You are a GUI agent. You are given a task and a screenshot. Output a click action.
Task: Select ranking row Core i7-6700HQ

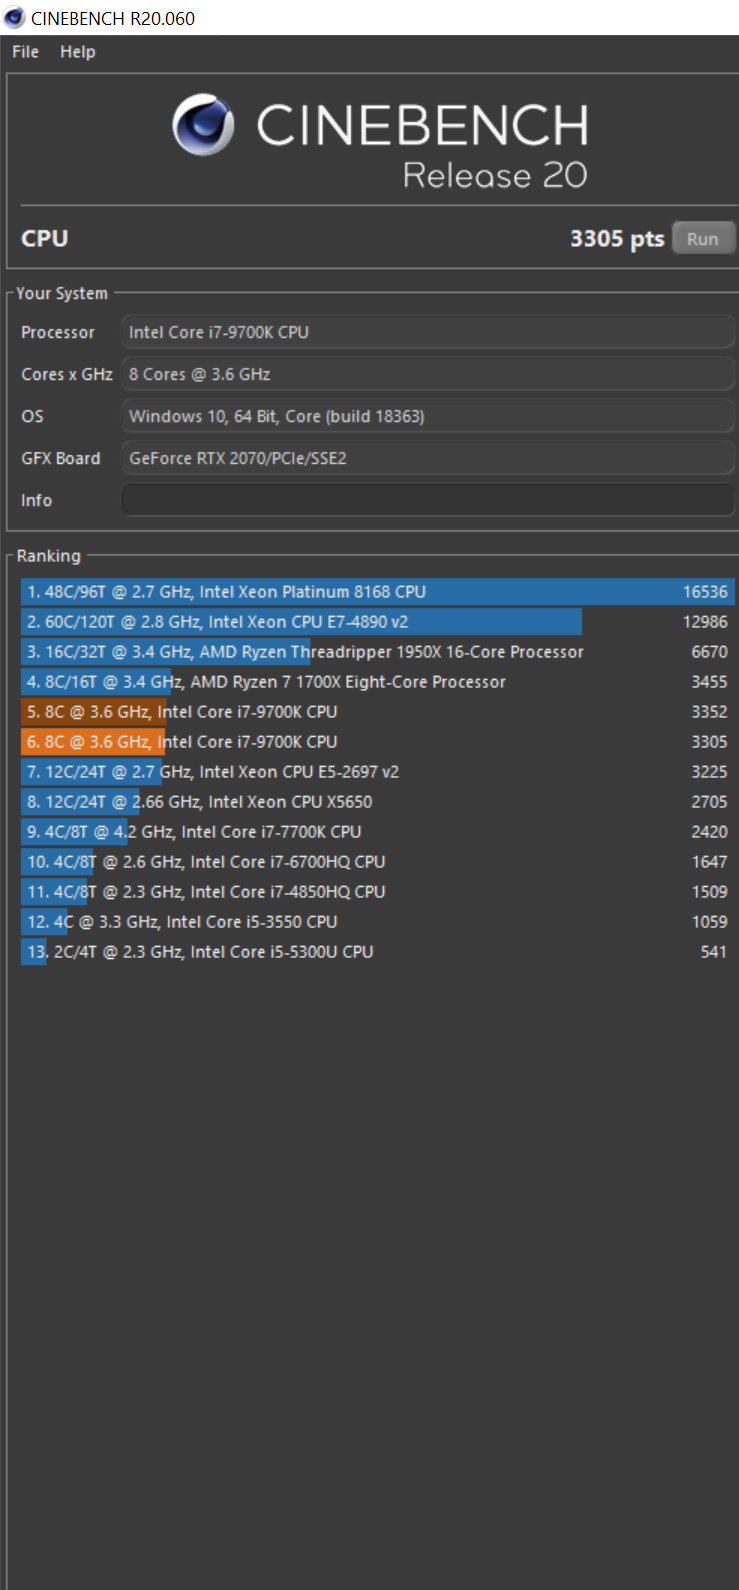click(x=378, y=862)
